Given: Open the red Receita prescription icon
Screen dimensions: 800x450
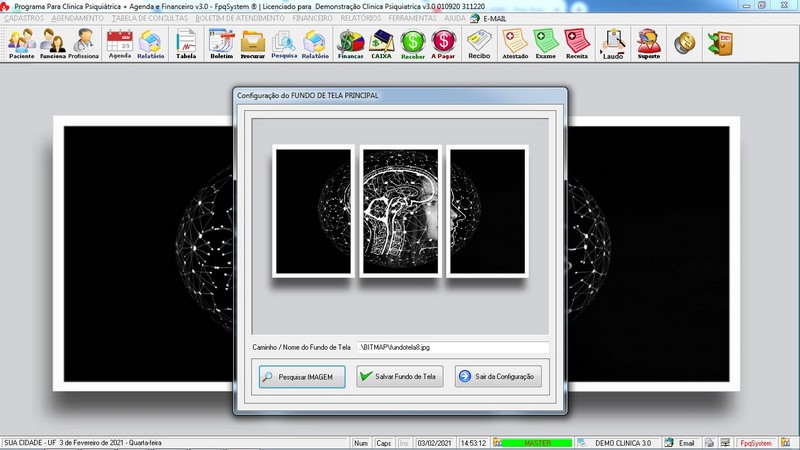Looking at the screenshot, I should (577, 44).
